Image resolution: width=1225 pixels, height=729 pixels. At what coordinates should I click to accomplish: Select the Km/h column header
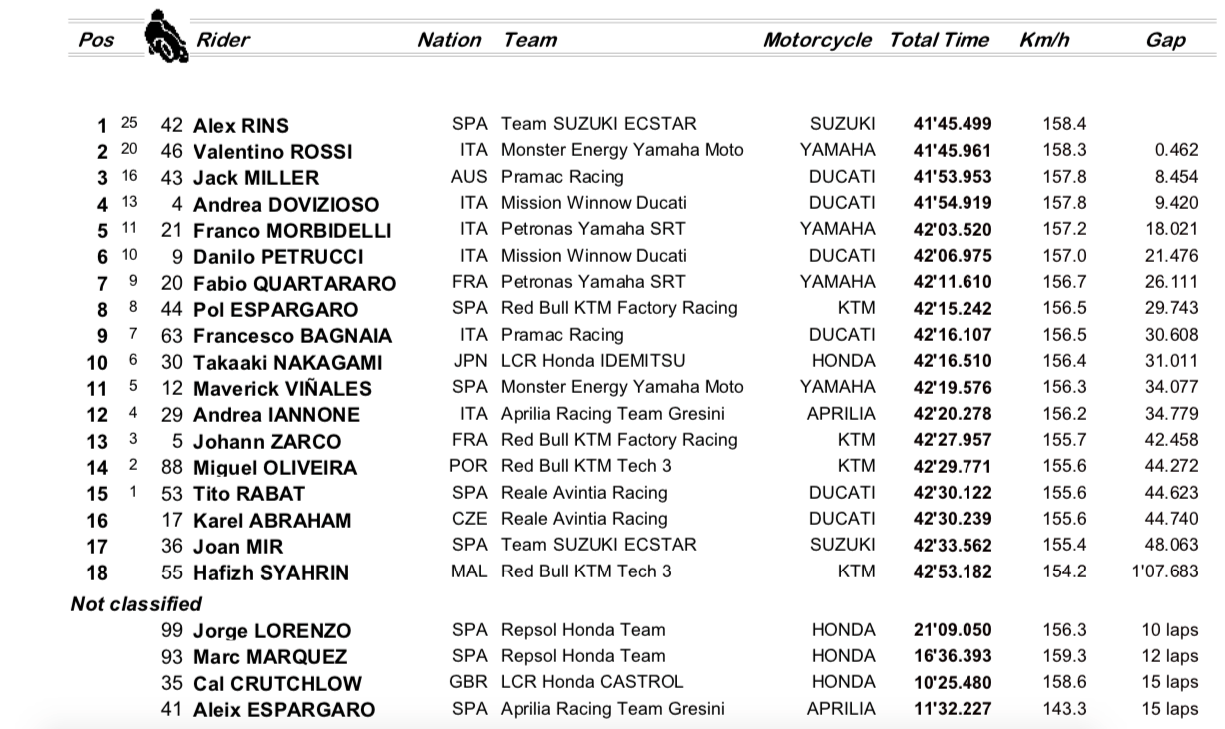[1044, 40]
